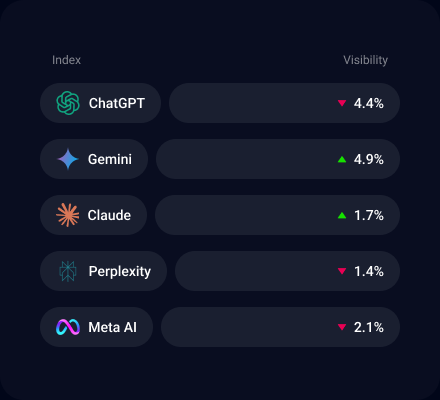
Task: Click the Gemini sparkle star icon
Action: pyautogui.click(x=68, y=159)
